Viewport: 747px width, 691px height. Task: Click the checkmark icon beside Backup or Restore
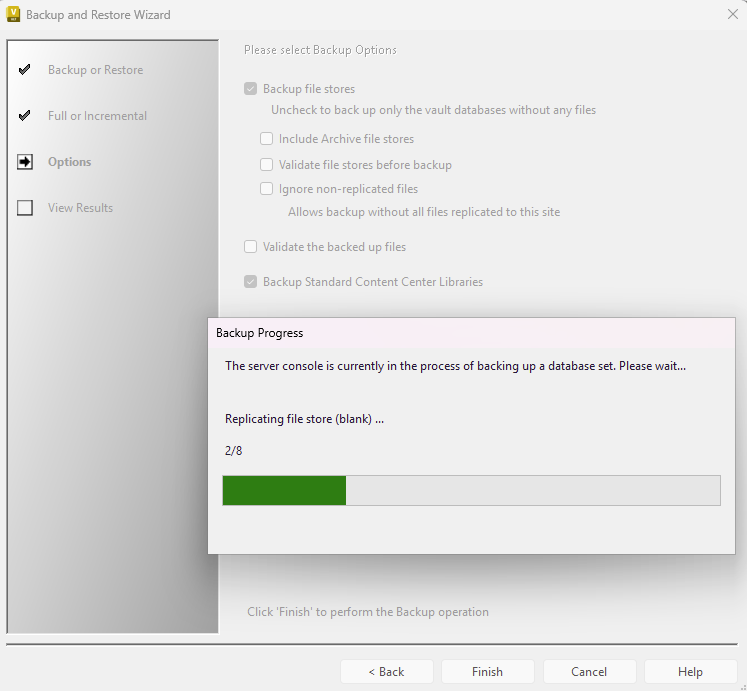[24, 70]
